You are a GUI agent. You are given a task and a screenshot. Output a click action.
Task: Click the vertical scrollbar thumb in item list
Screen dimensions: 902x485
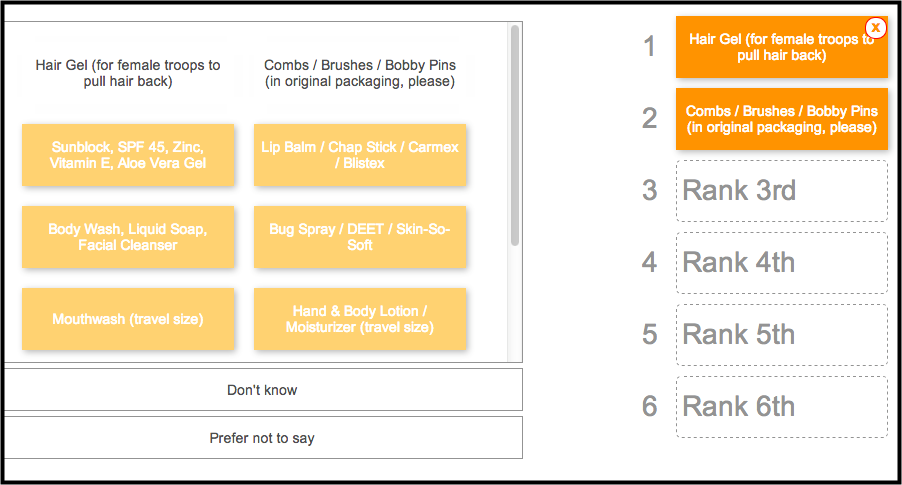(515, 135)
